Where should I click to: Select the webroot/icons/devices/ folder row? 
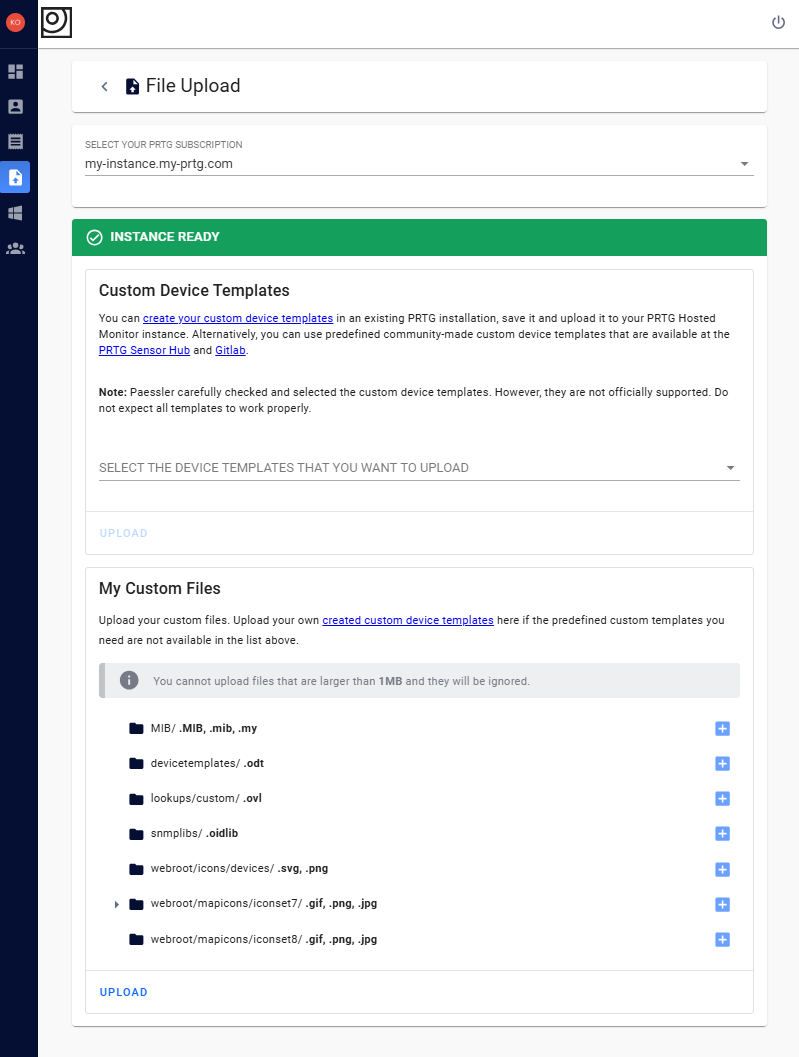(x=214, y=869)
